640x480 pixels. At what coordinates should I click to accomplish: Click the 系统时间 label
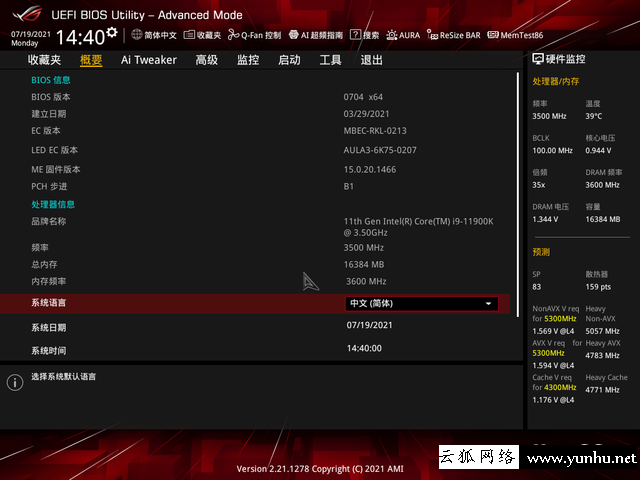[49, 351]
